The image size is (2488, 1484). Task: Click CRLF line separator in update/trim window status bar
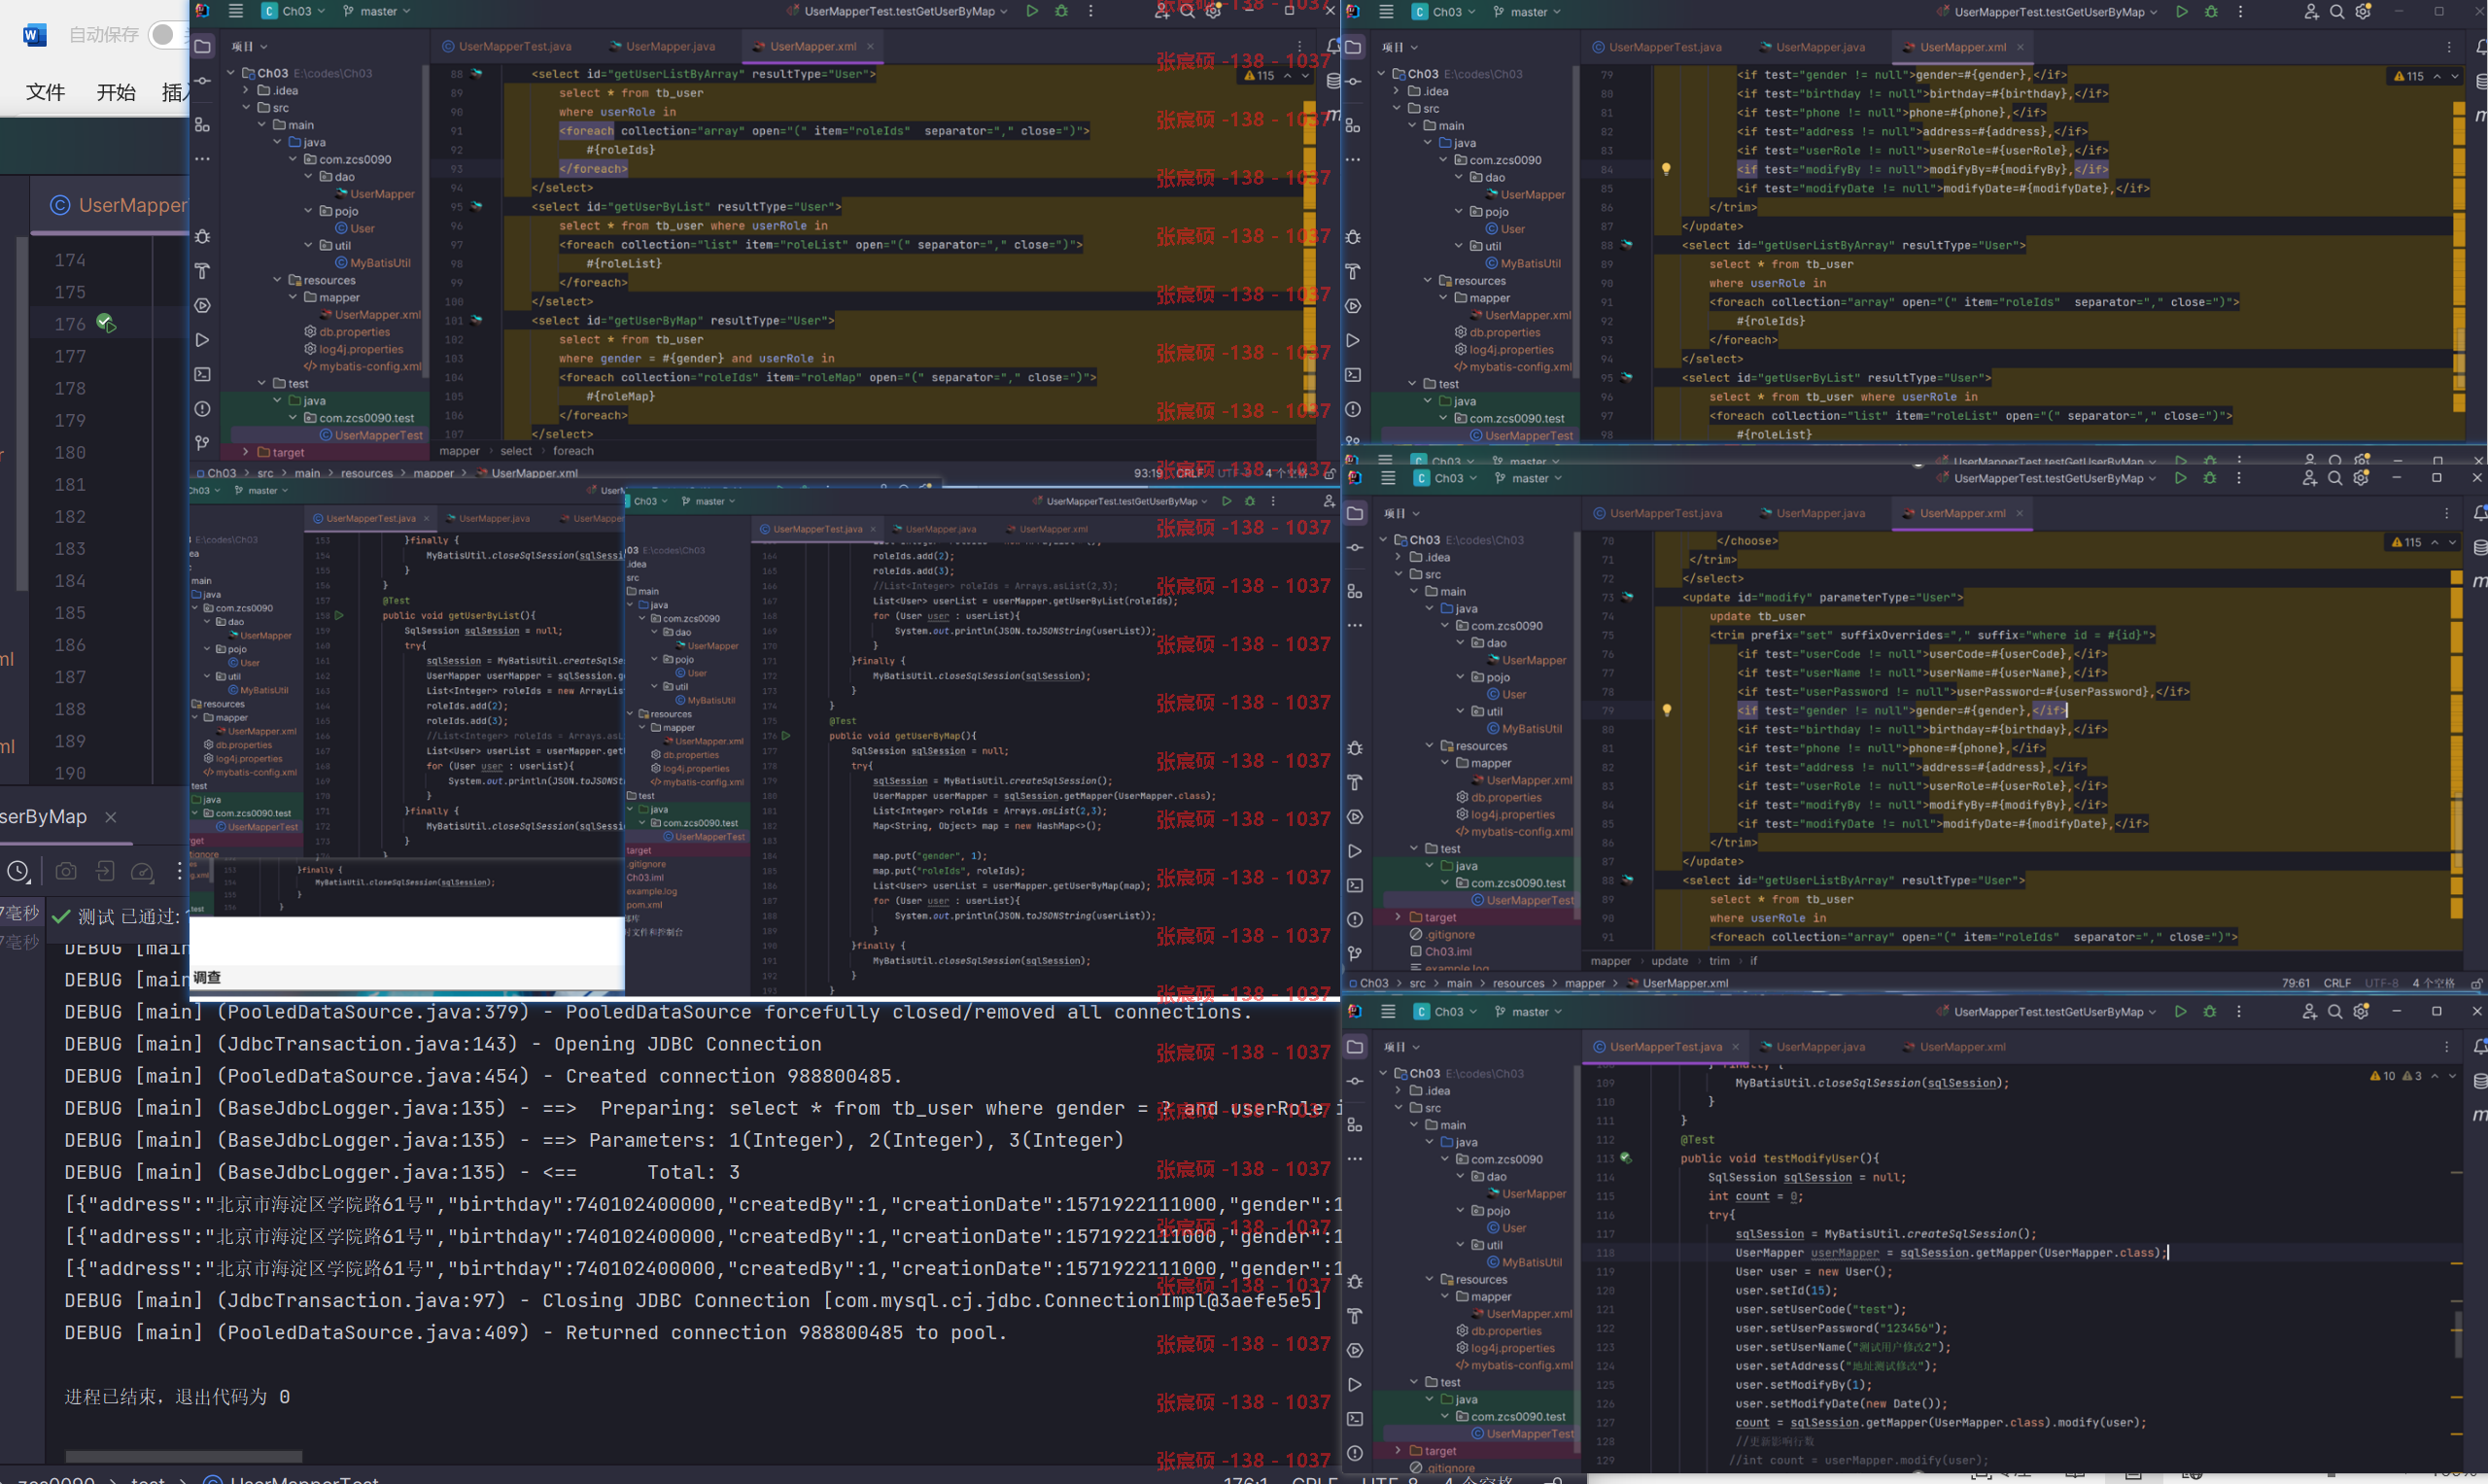2337,983
